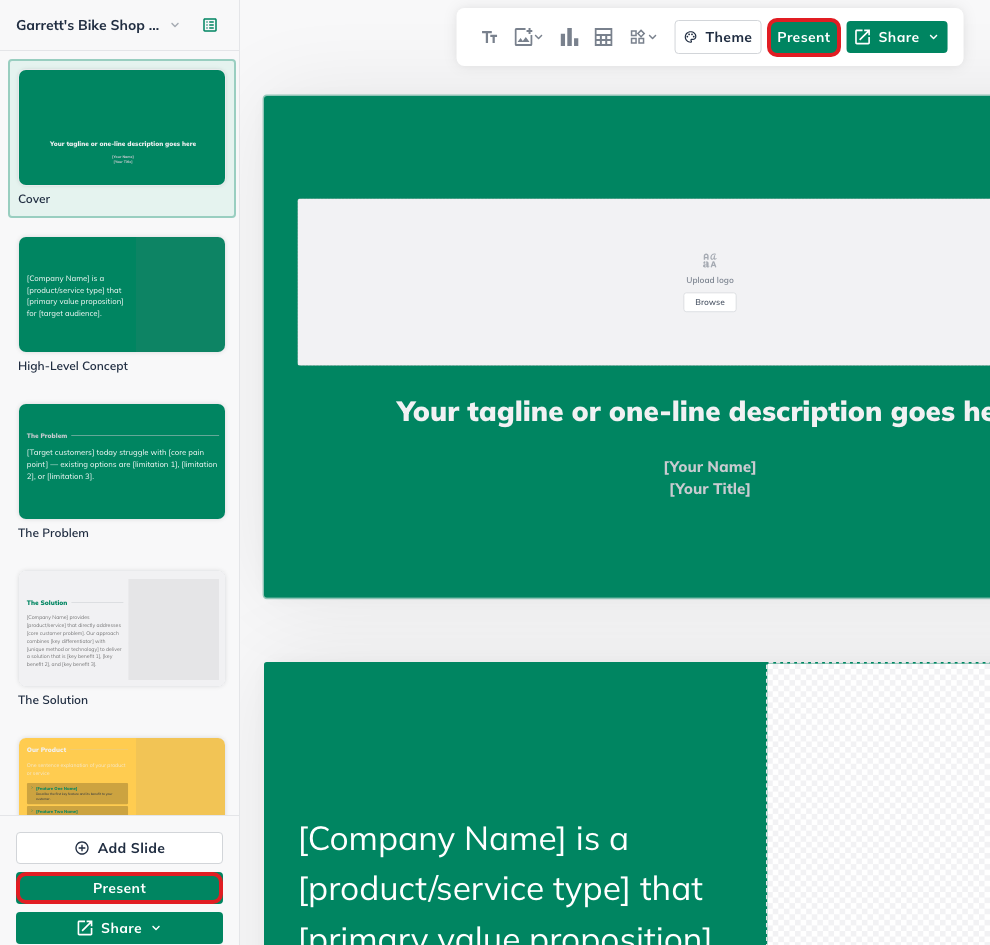Image resolution: width=990 pixels, height=945 pixels.
Task: Click the Upload logo placeholder icon
Action: [710, 260]
